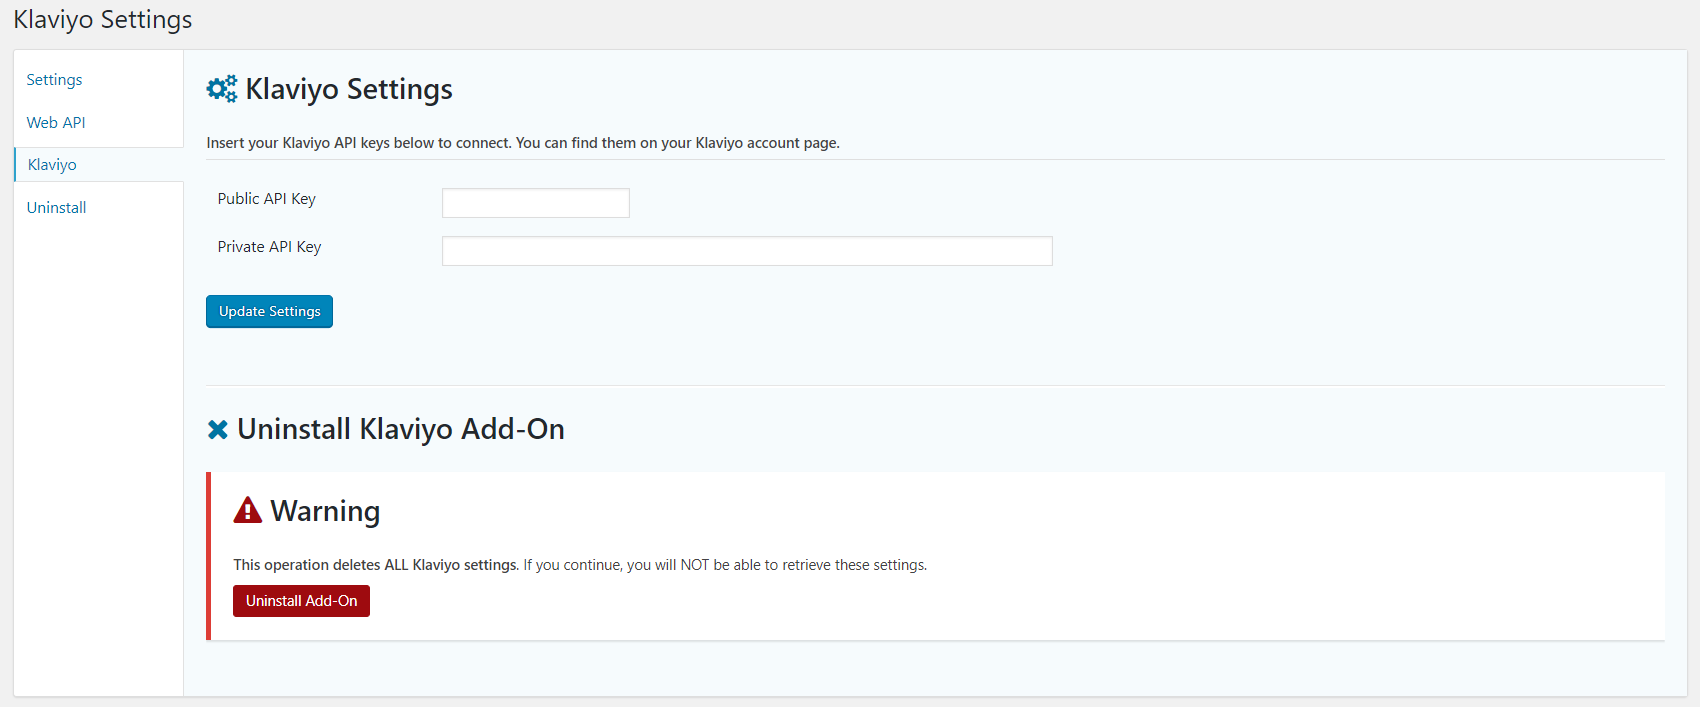Image resolution: width=1700 pixels, height=707 pixels.
Task: Click the red Uninstall Add-On button
Action: (301, 601)
